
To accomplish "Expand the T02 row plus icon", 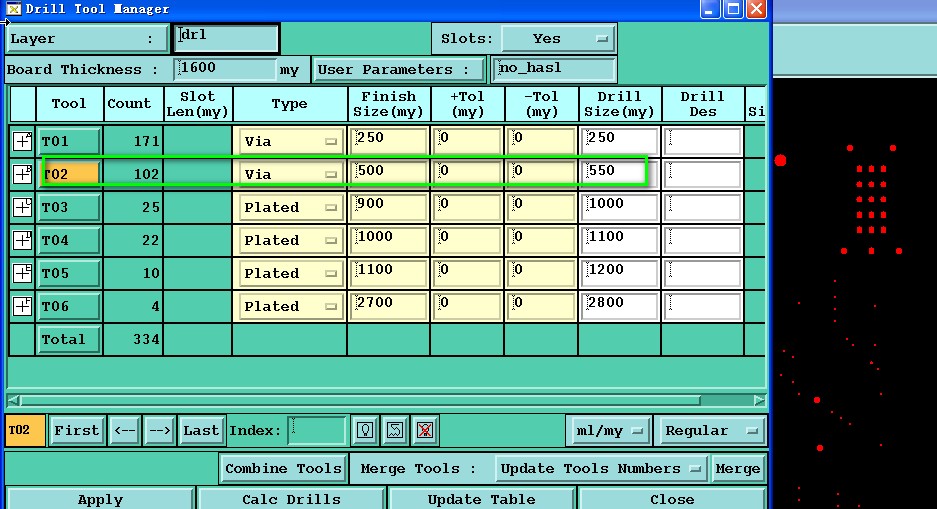I will coord(22,174).
